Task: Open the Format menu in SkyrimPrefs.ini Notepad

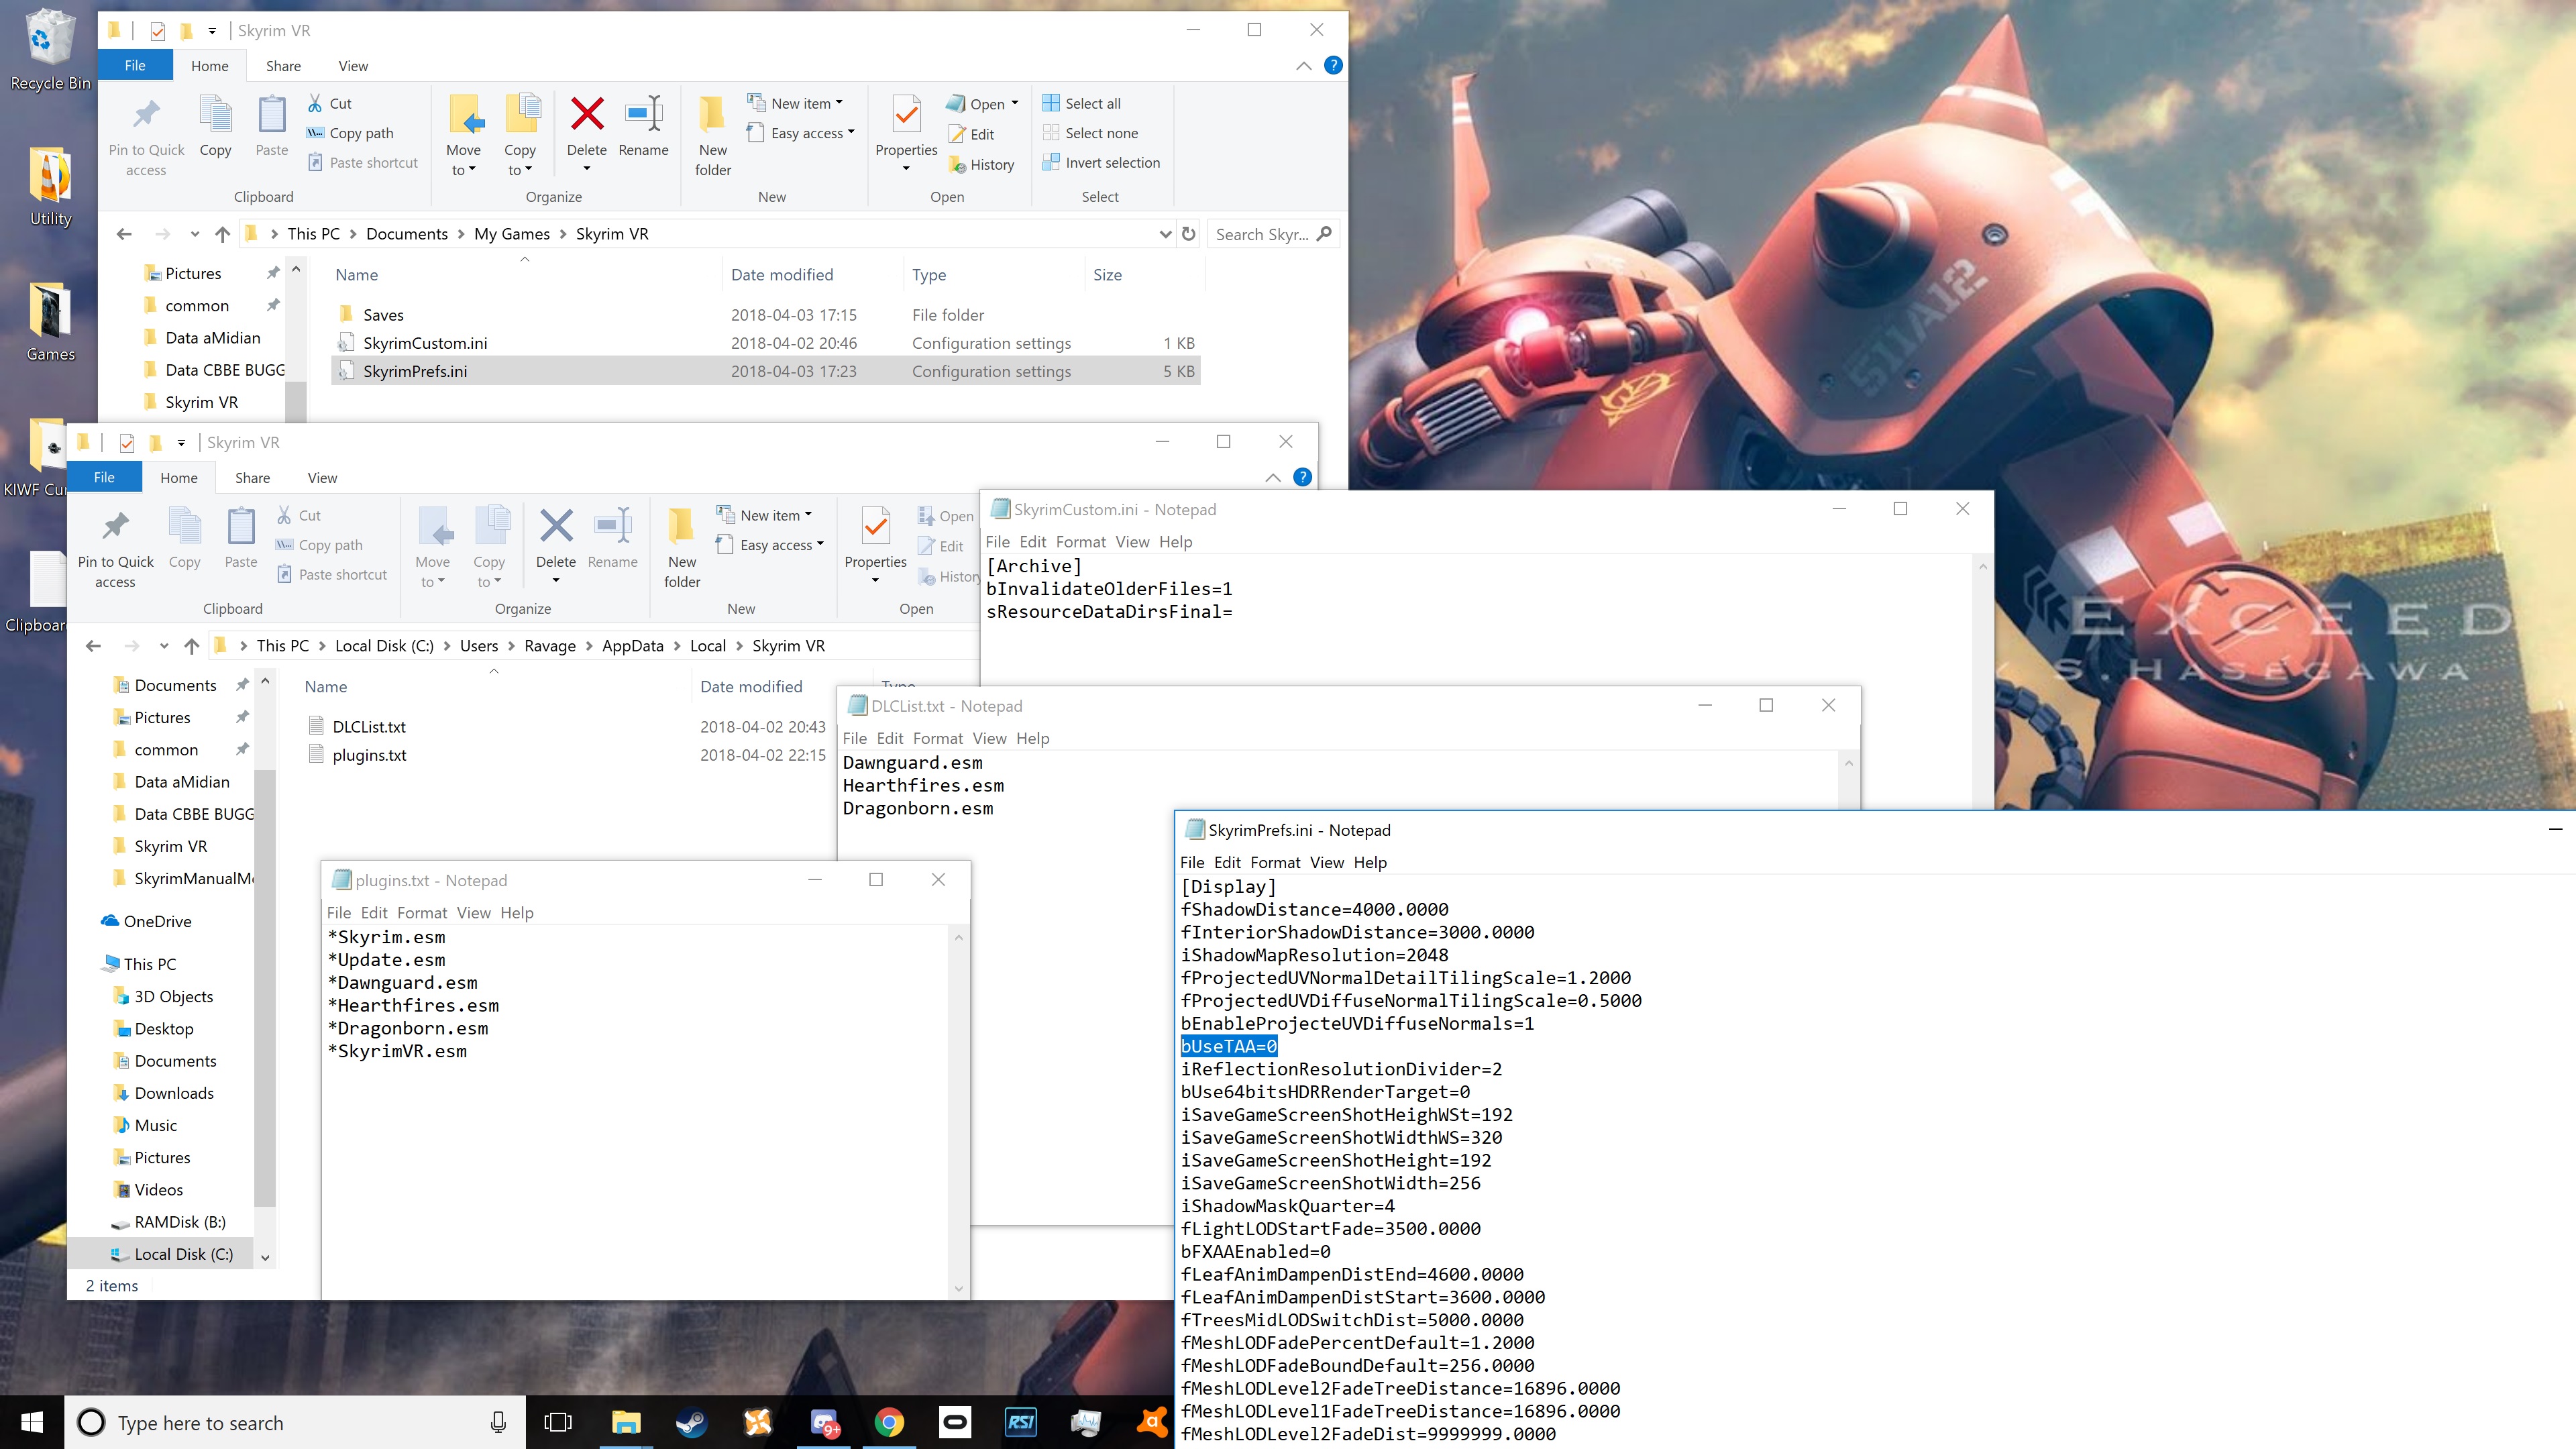Action: 1275,862
